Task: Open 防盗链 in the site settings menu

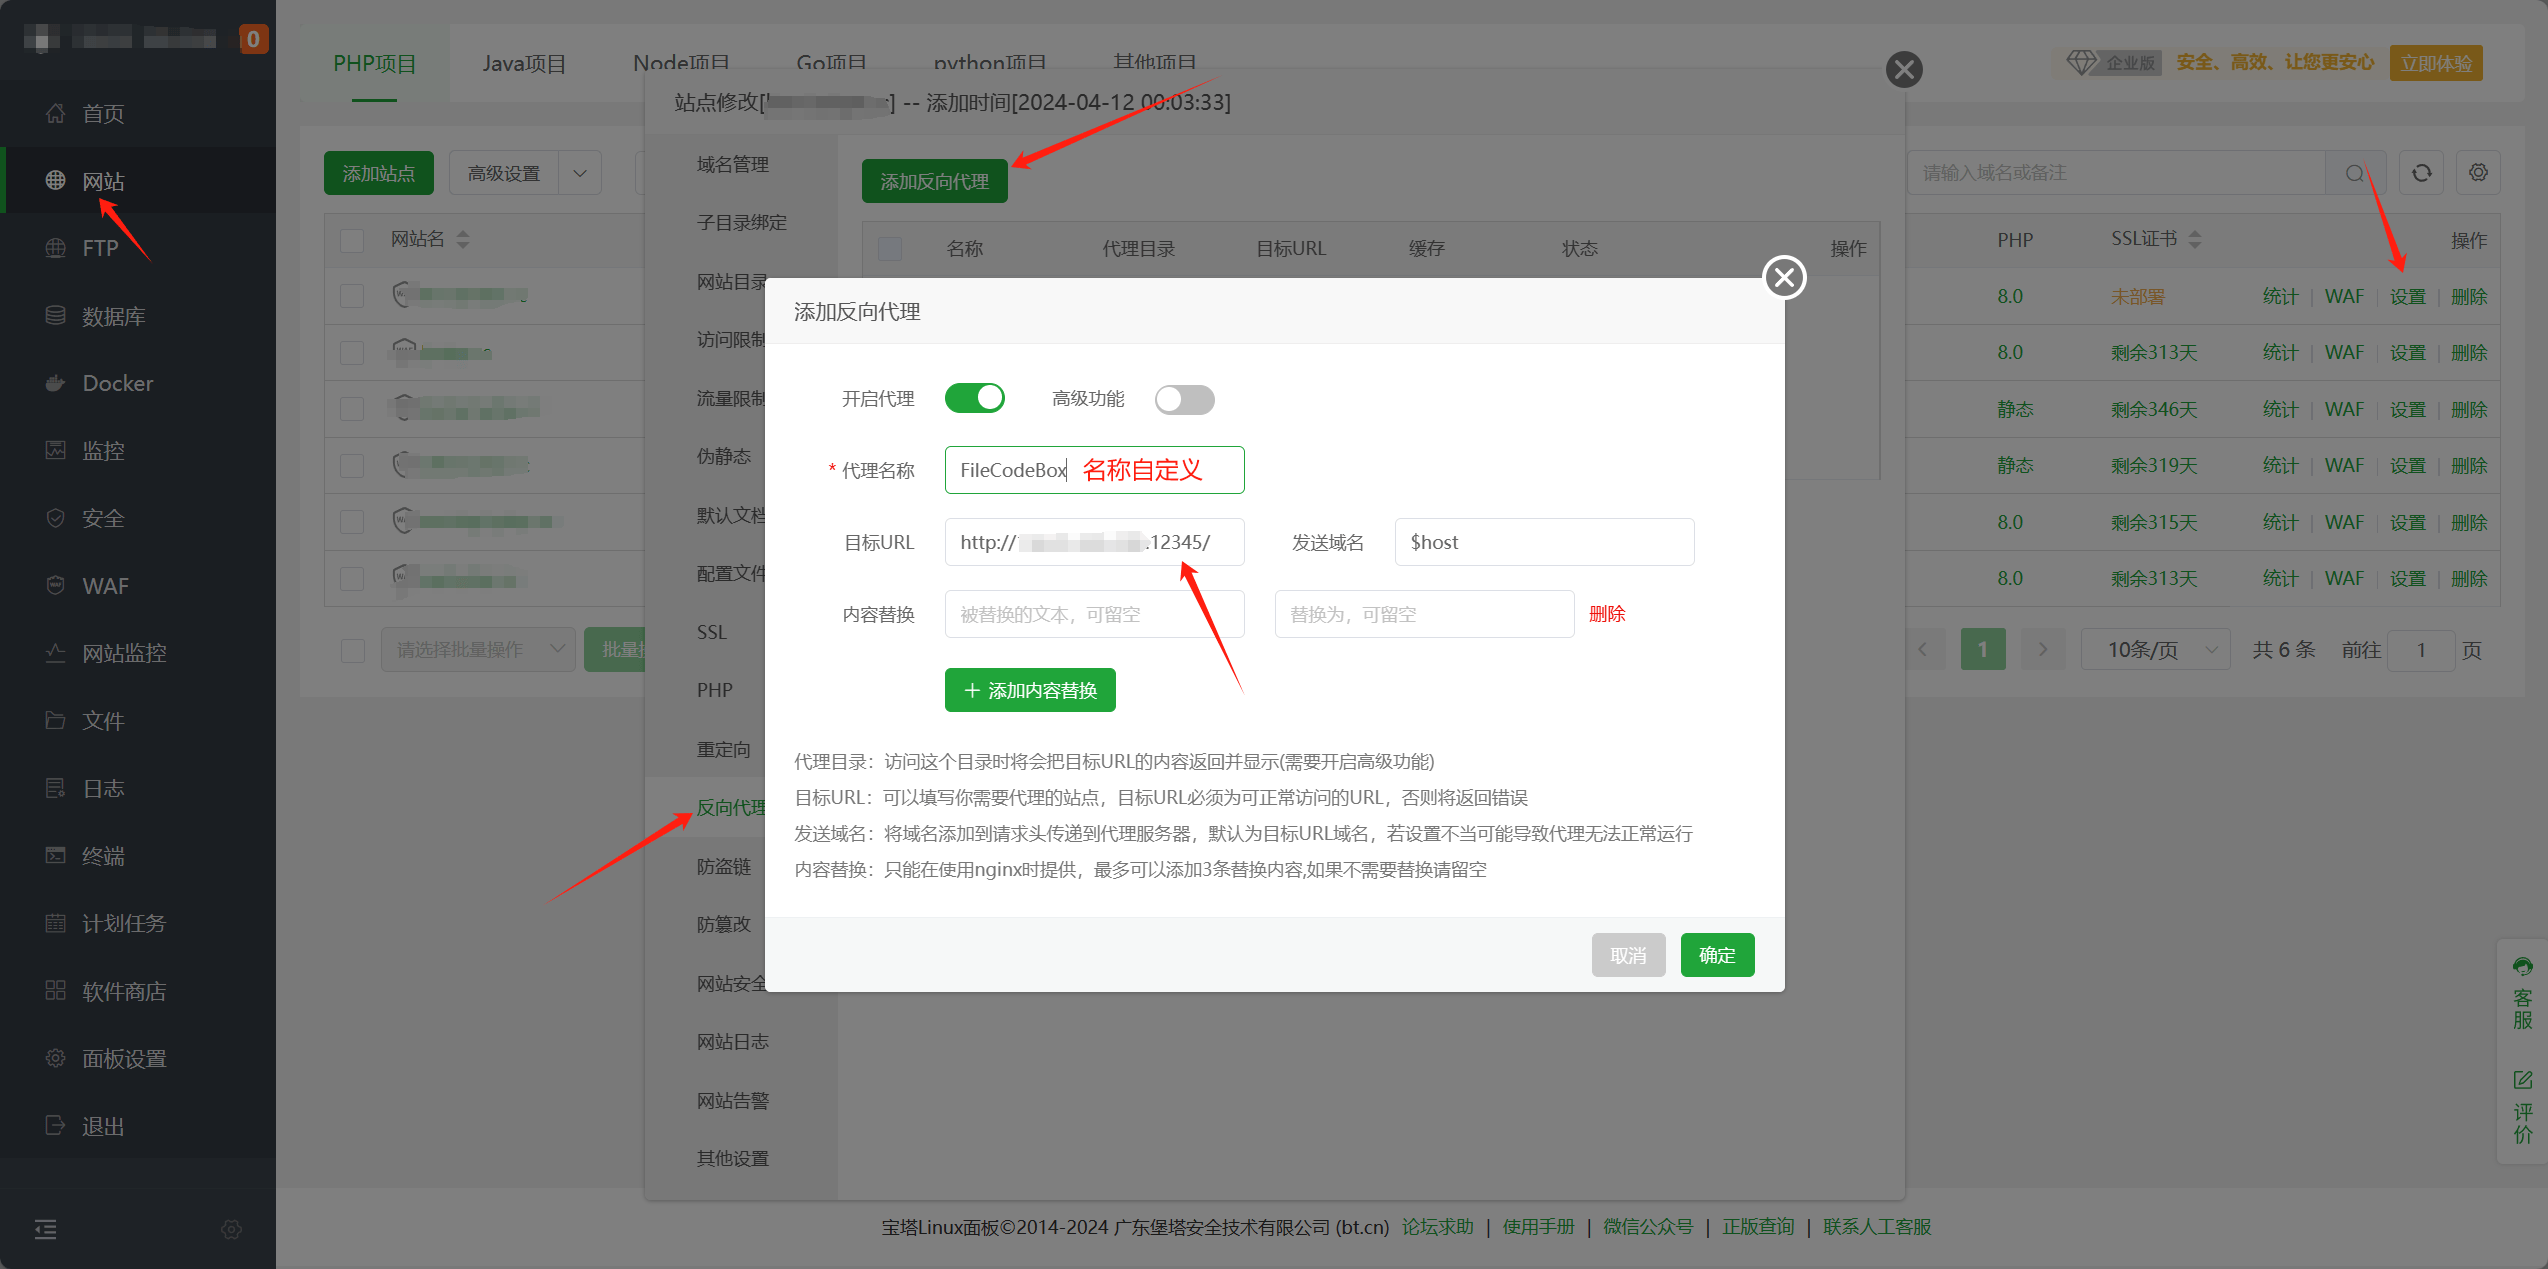Action: (x=724, y=866)
